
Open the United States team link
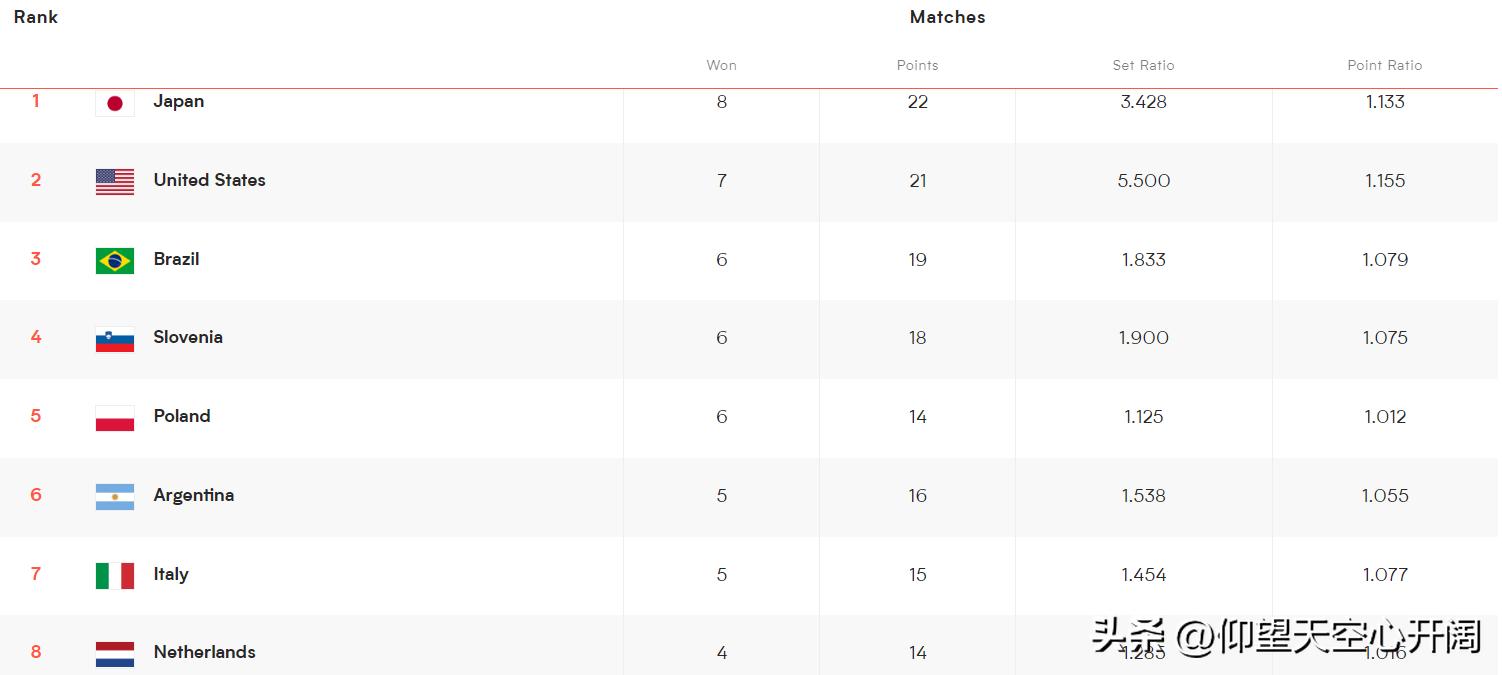pos(210,180)
